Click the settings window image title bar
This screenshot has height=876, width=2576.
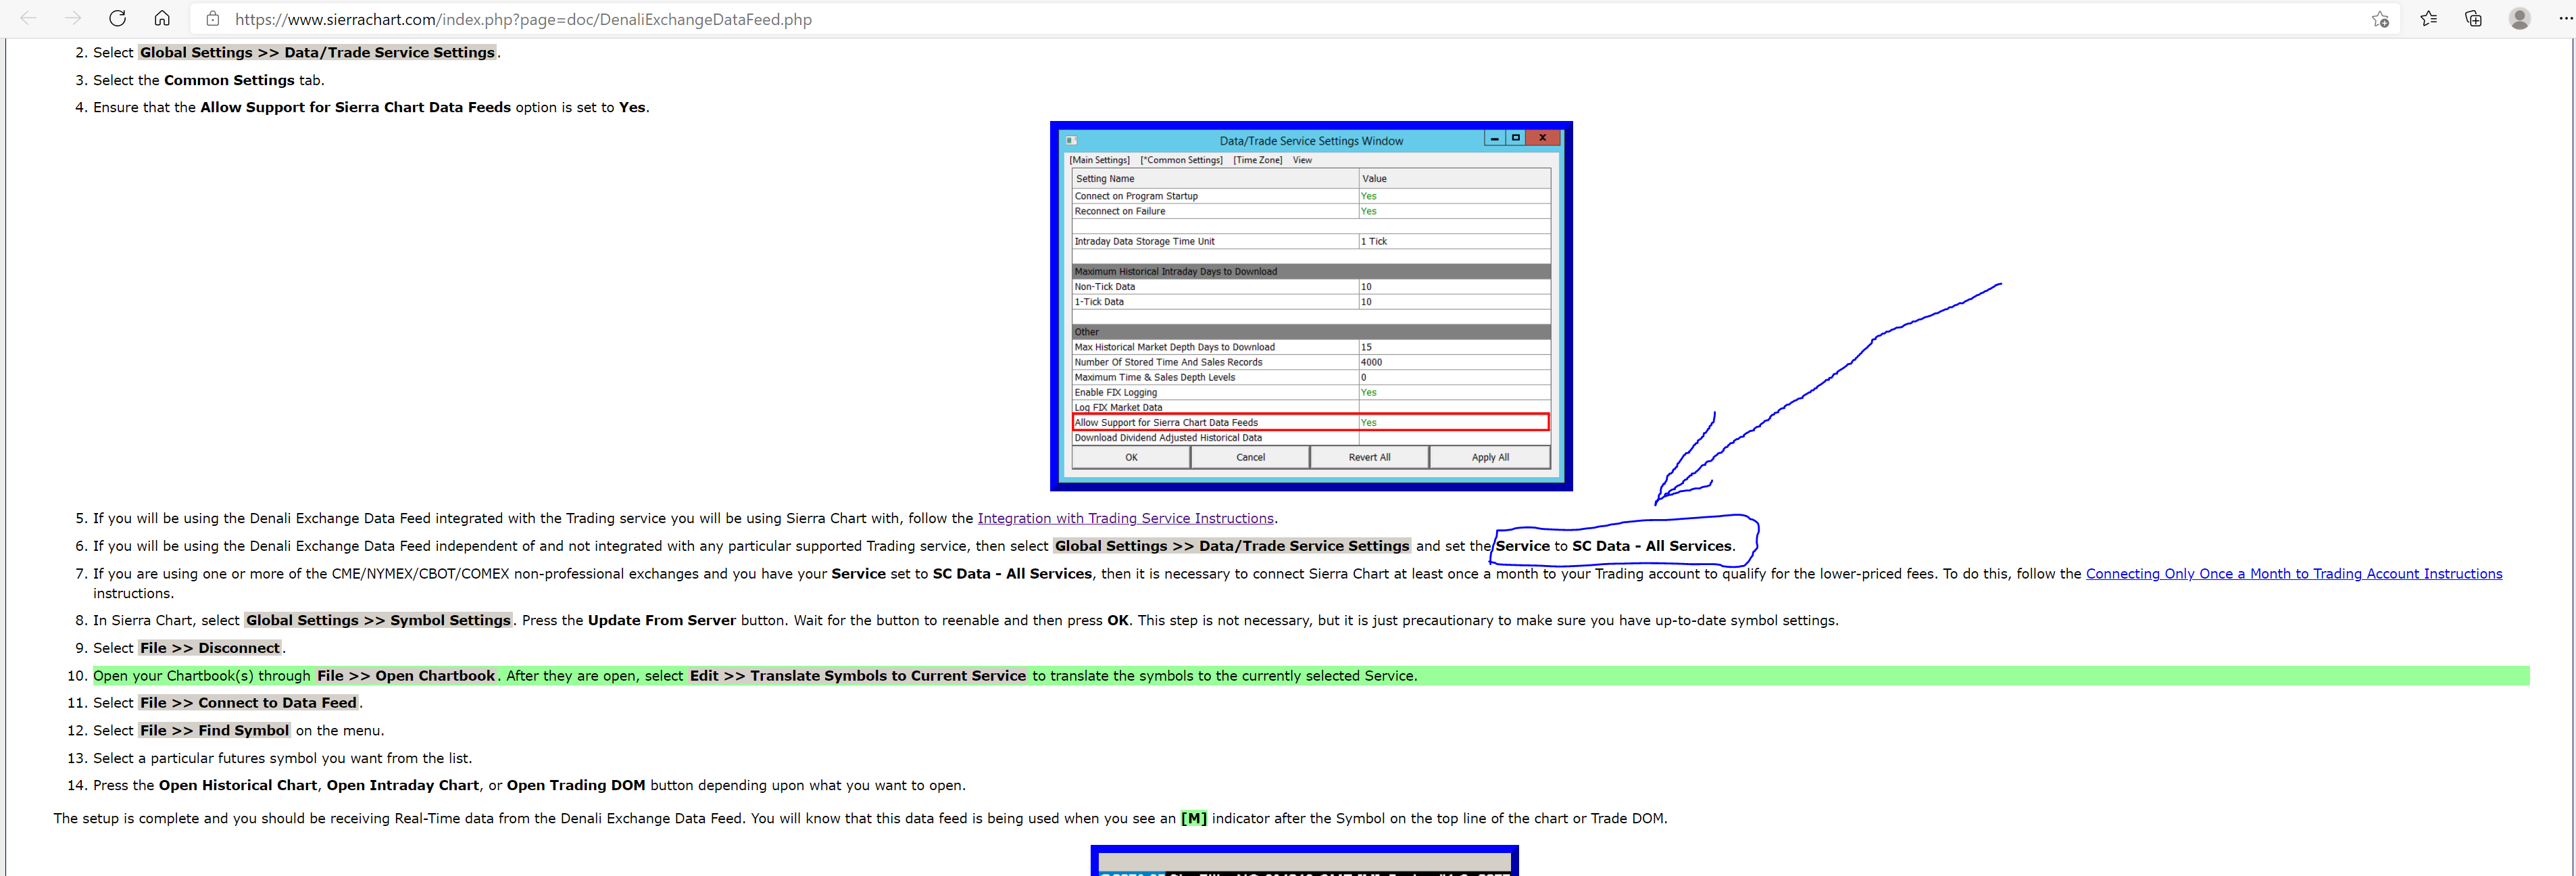click(x=1311, y=141)
